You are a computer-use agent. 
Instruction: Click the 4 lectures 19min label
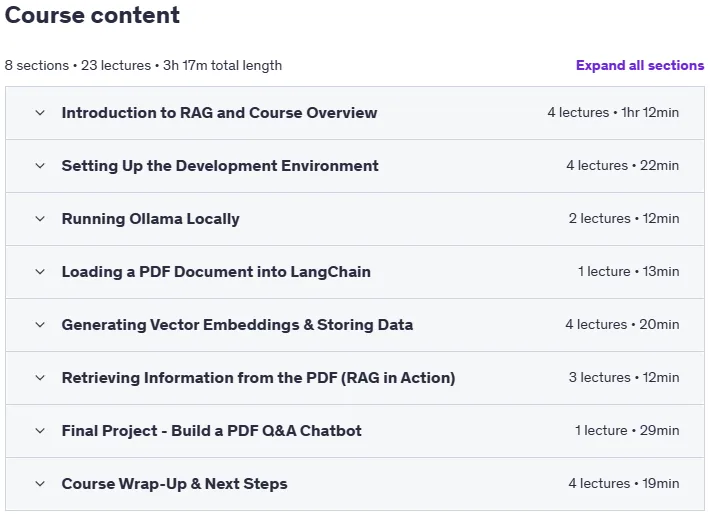[624, 483]
